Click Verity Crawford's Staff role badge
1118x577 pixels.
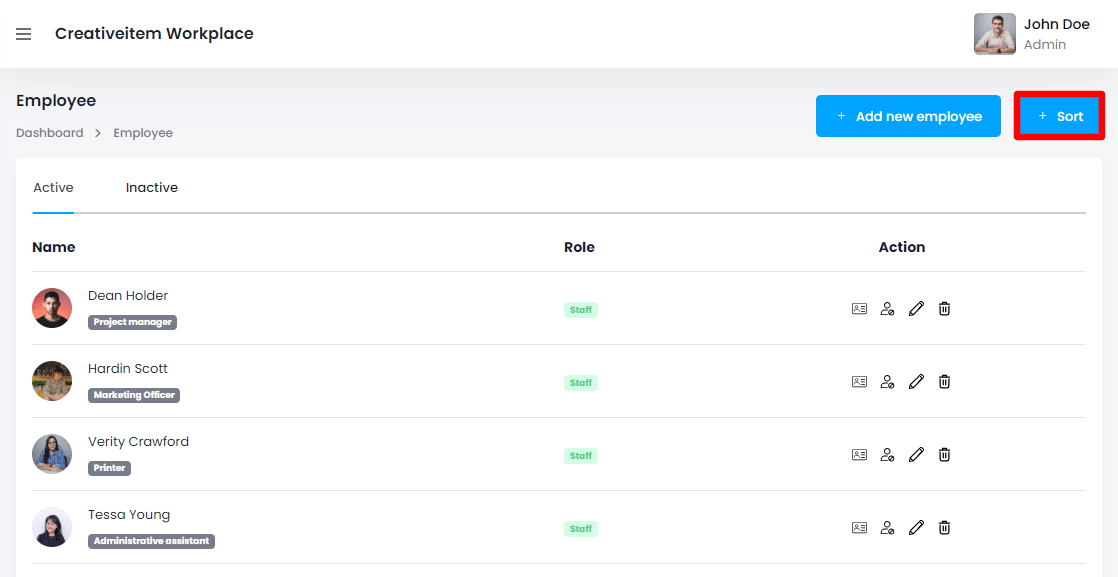[x=581, y=456]
